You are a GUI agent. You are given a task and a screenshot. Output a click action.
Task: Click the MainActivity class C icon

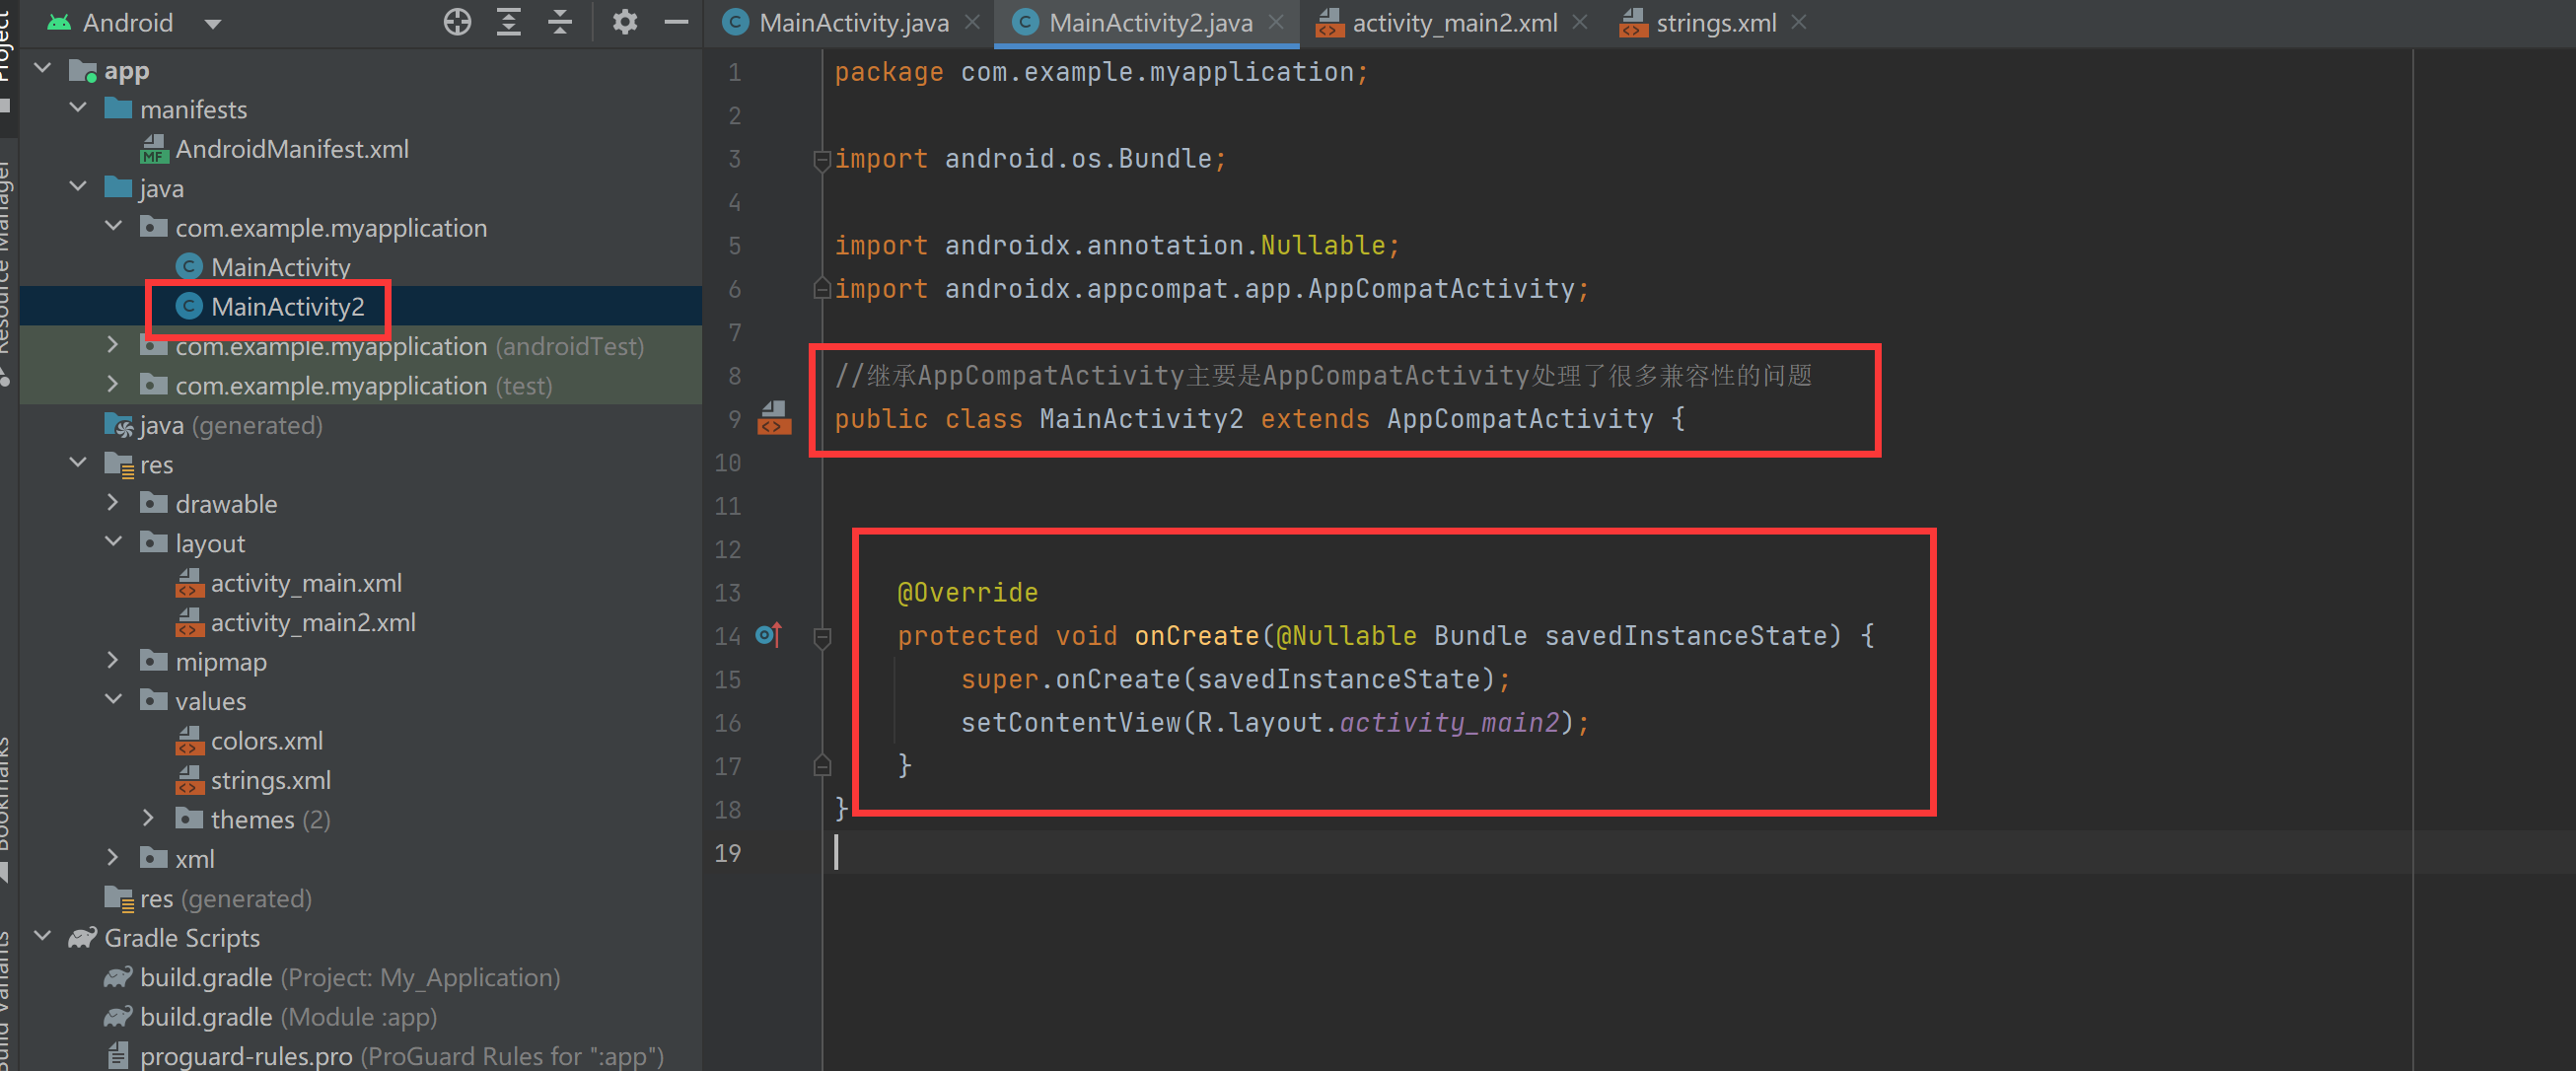[x=189, y=267]
